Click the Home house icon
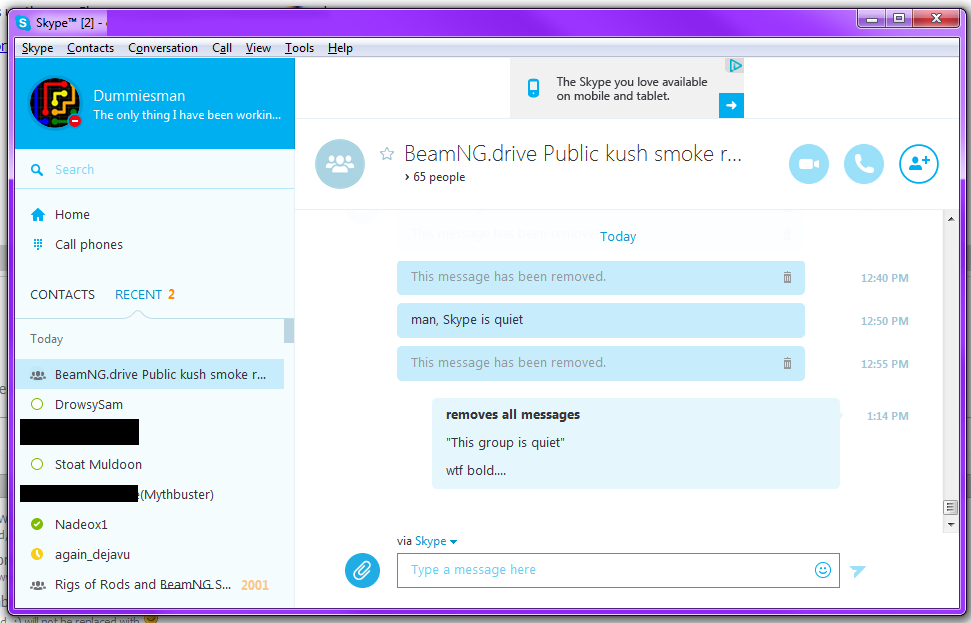971x623 pixels. [38, 214]
